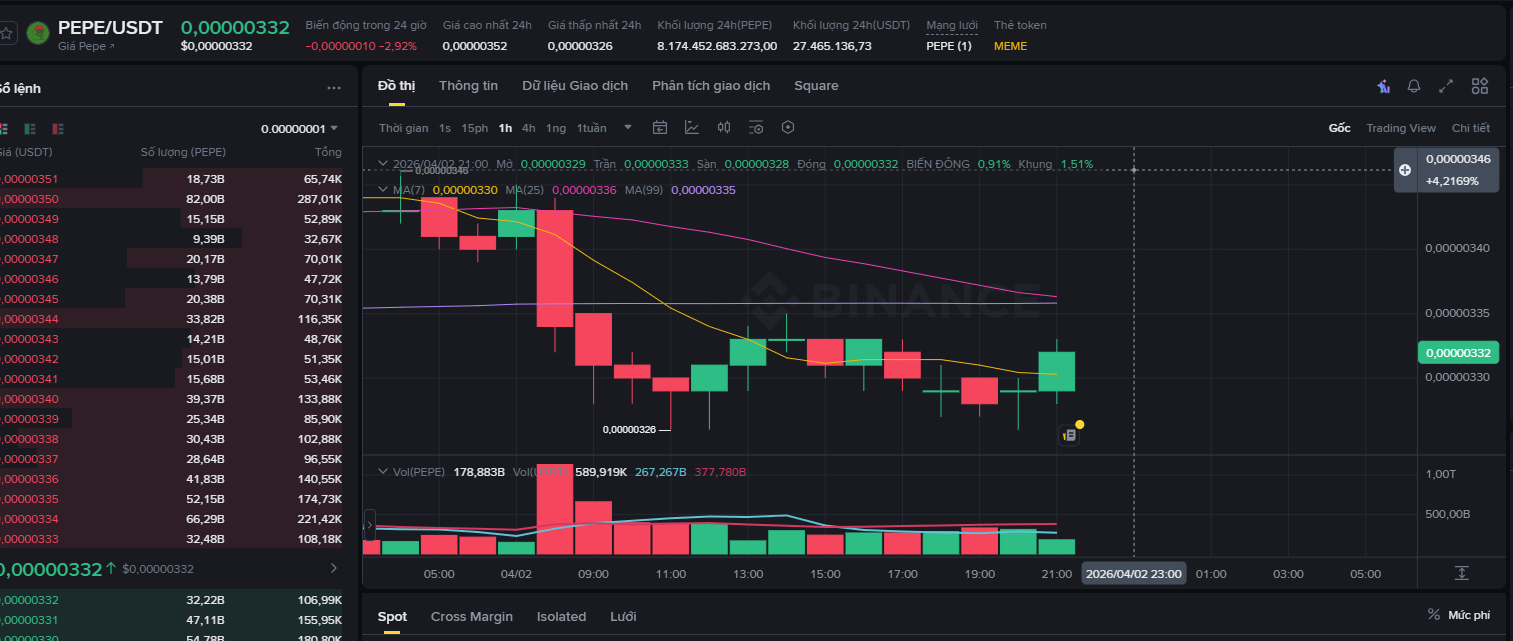Image resolution: width=1513 pixels, height=641 pixels.
Task: Select the 1tuần time interval
Action: [592, 128]
